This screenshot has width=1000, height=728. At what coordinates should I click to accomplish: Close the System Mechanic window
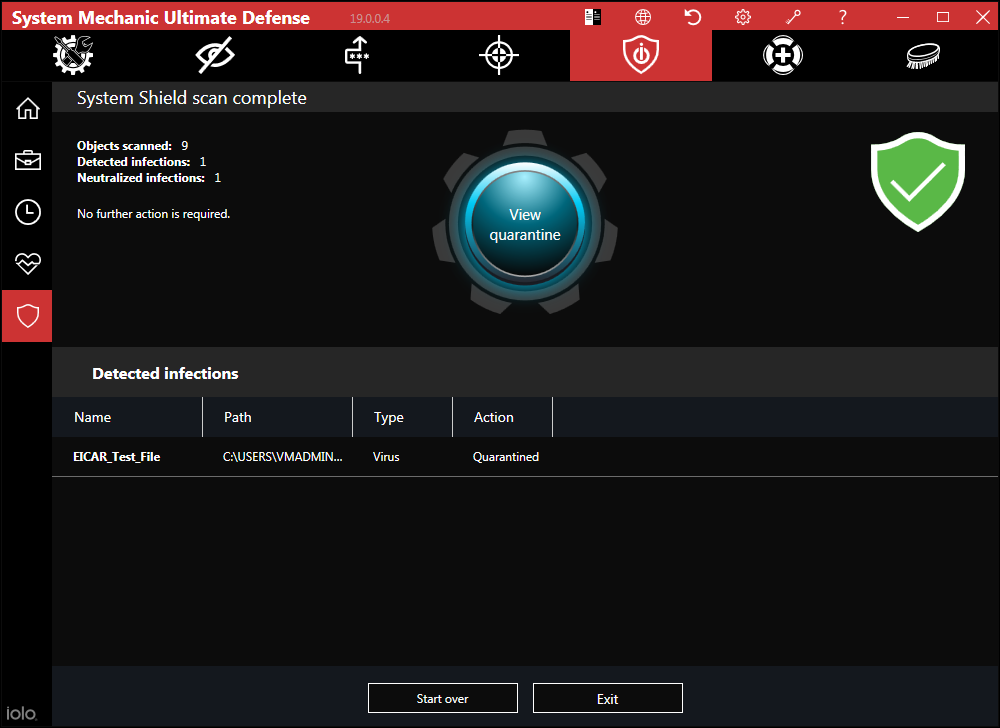coord(983,17)
